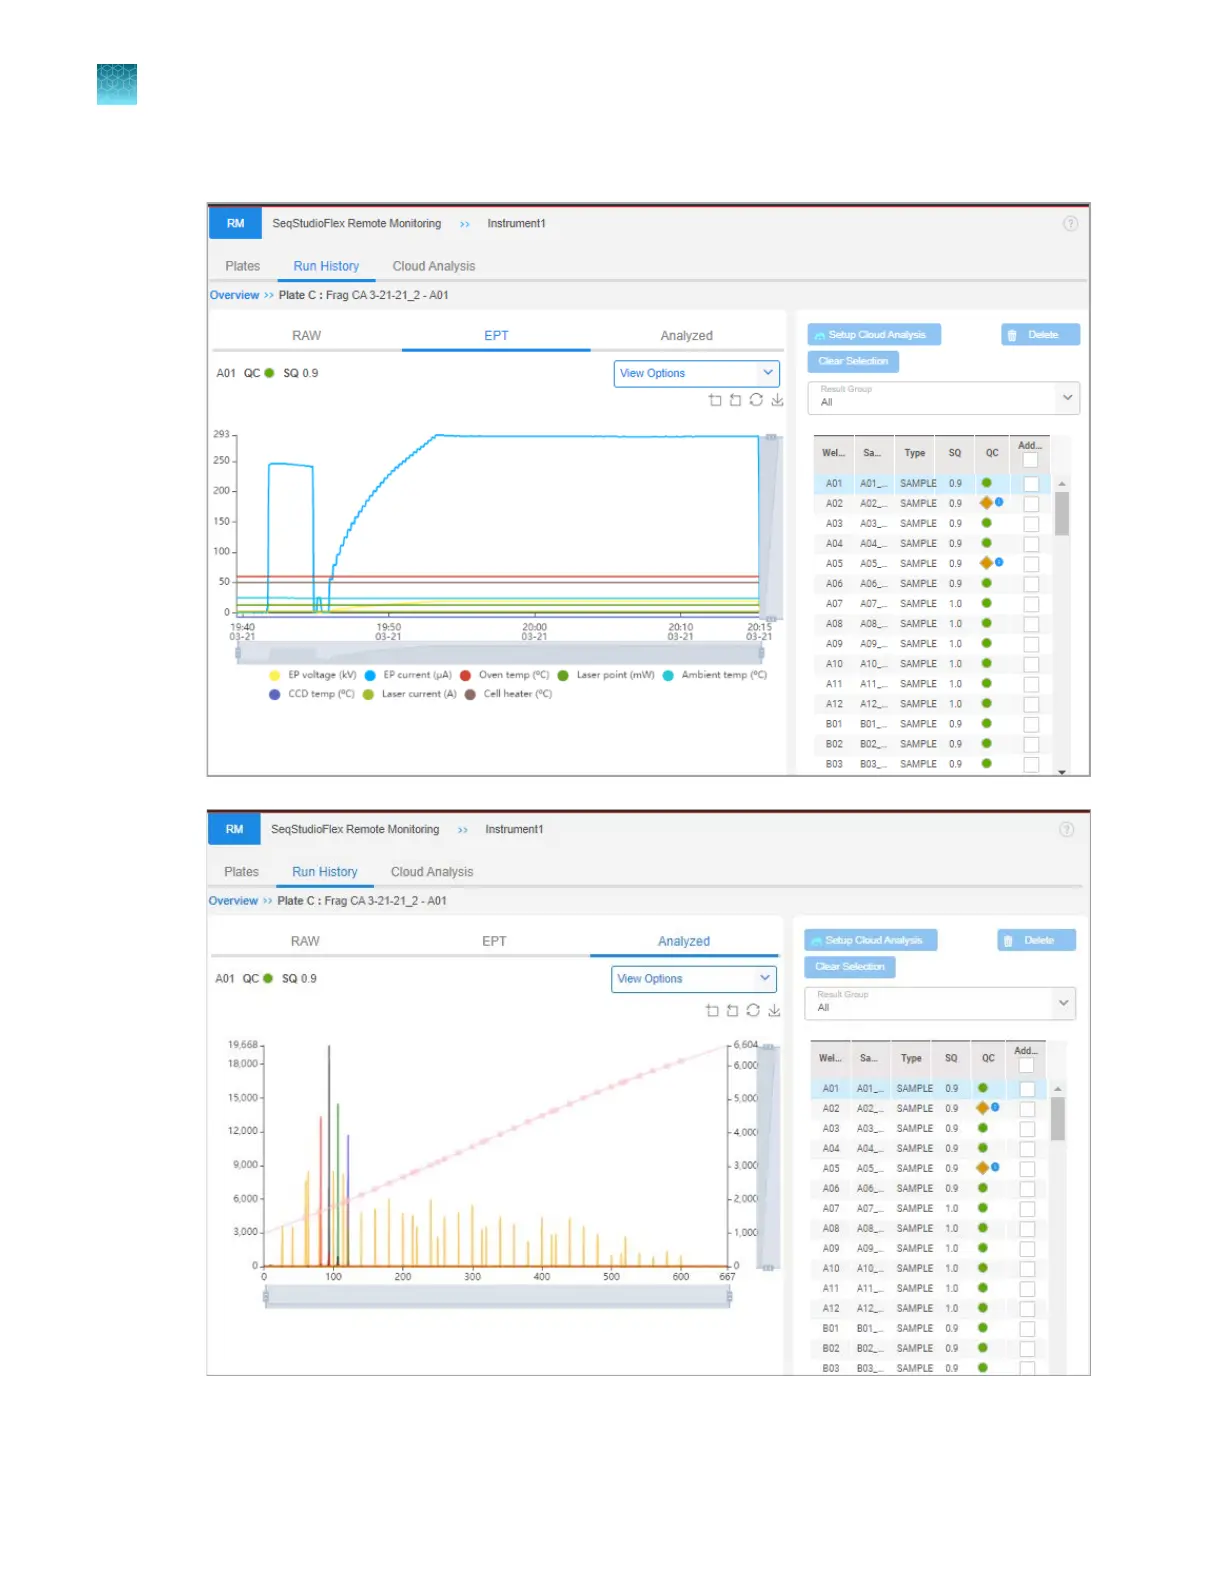This screenshot has width=1224, height=1584.
Task: Click the Overview breadcrumb link in lower screenshot
Action: point(234,901)
